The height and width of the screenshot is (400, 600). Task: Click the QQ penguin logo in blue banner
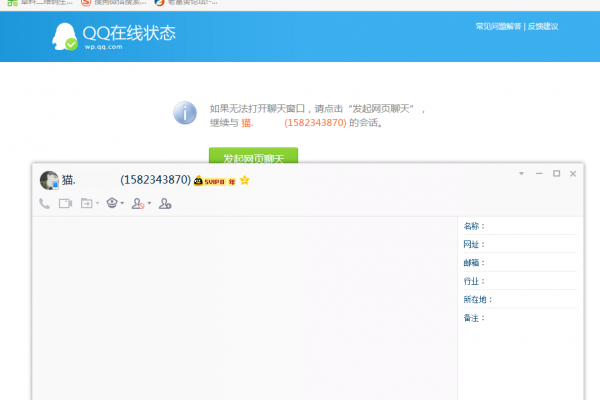pyautogui.click(x=65, y=37)
